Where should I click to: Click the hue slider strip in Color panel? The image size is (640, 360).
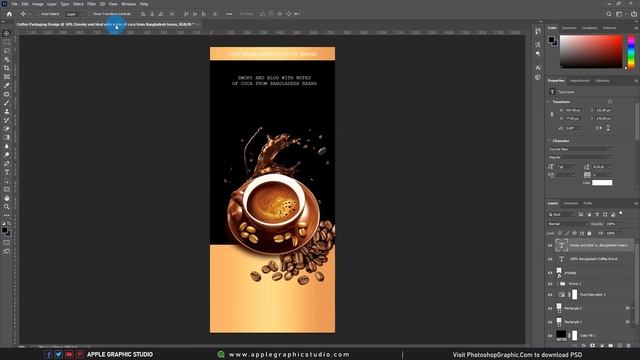point(631,52)
